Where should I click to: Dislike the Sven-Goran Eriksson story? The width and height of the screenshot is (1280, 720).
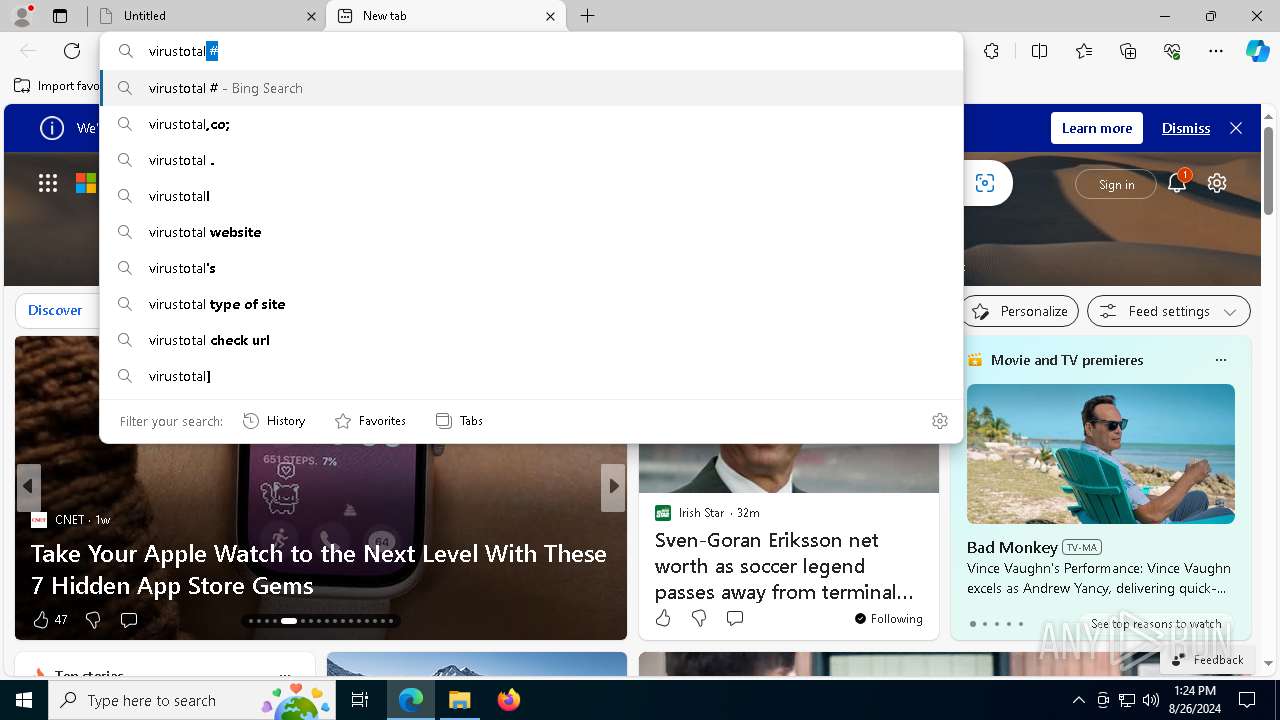[699, 618]
